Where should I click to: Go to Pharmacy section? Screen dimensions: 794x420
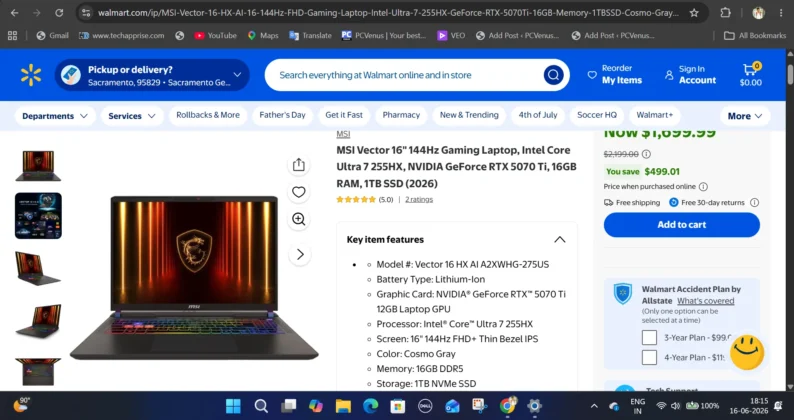click(x=401, y=115)
